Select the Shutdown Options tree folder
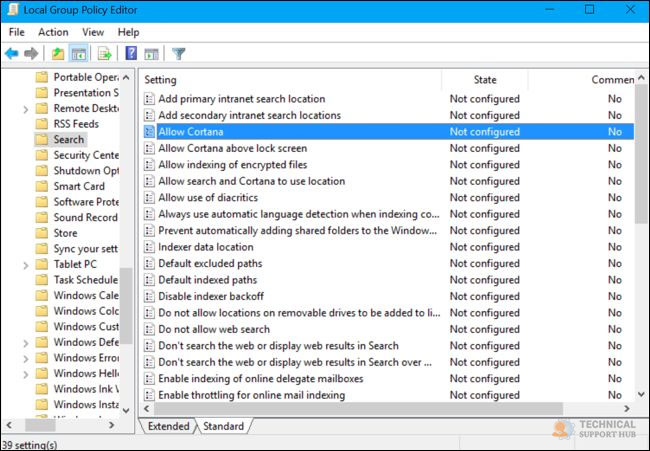This screenshot has width=650, height=451. pos(86,170)
